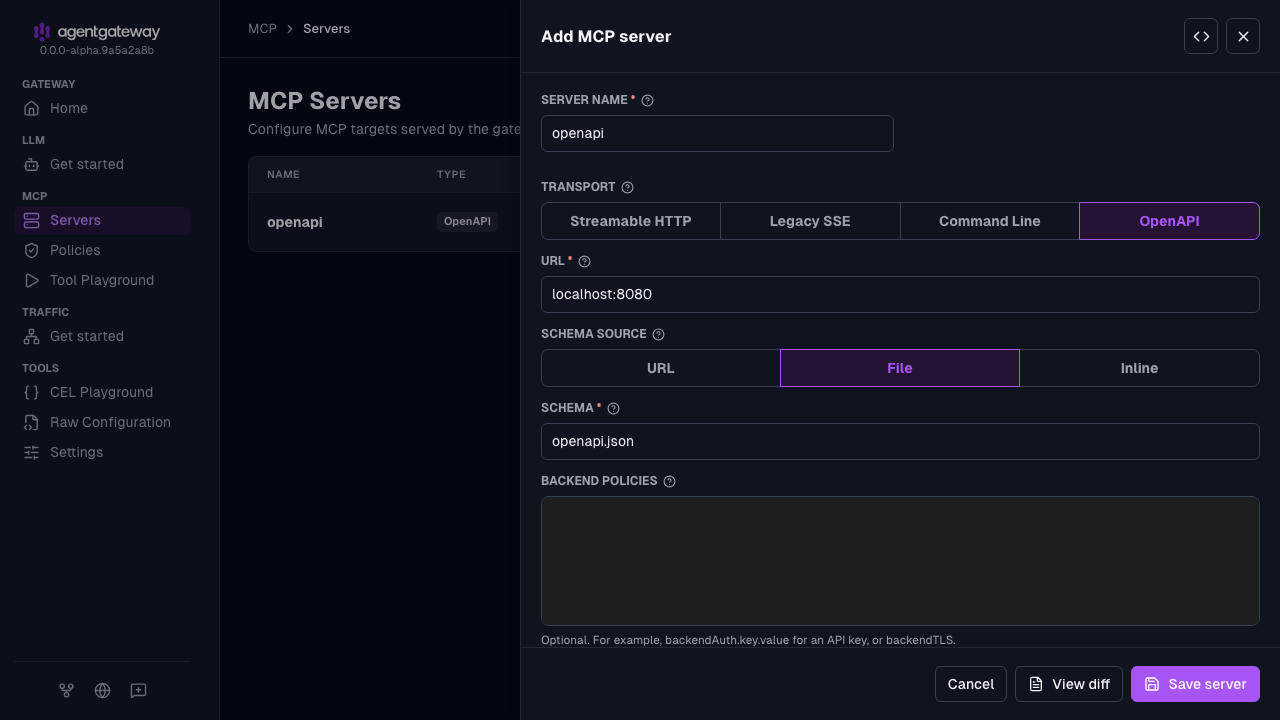Click the Policies shield icon

coord(32,250)
